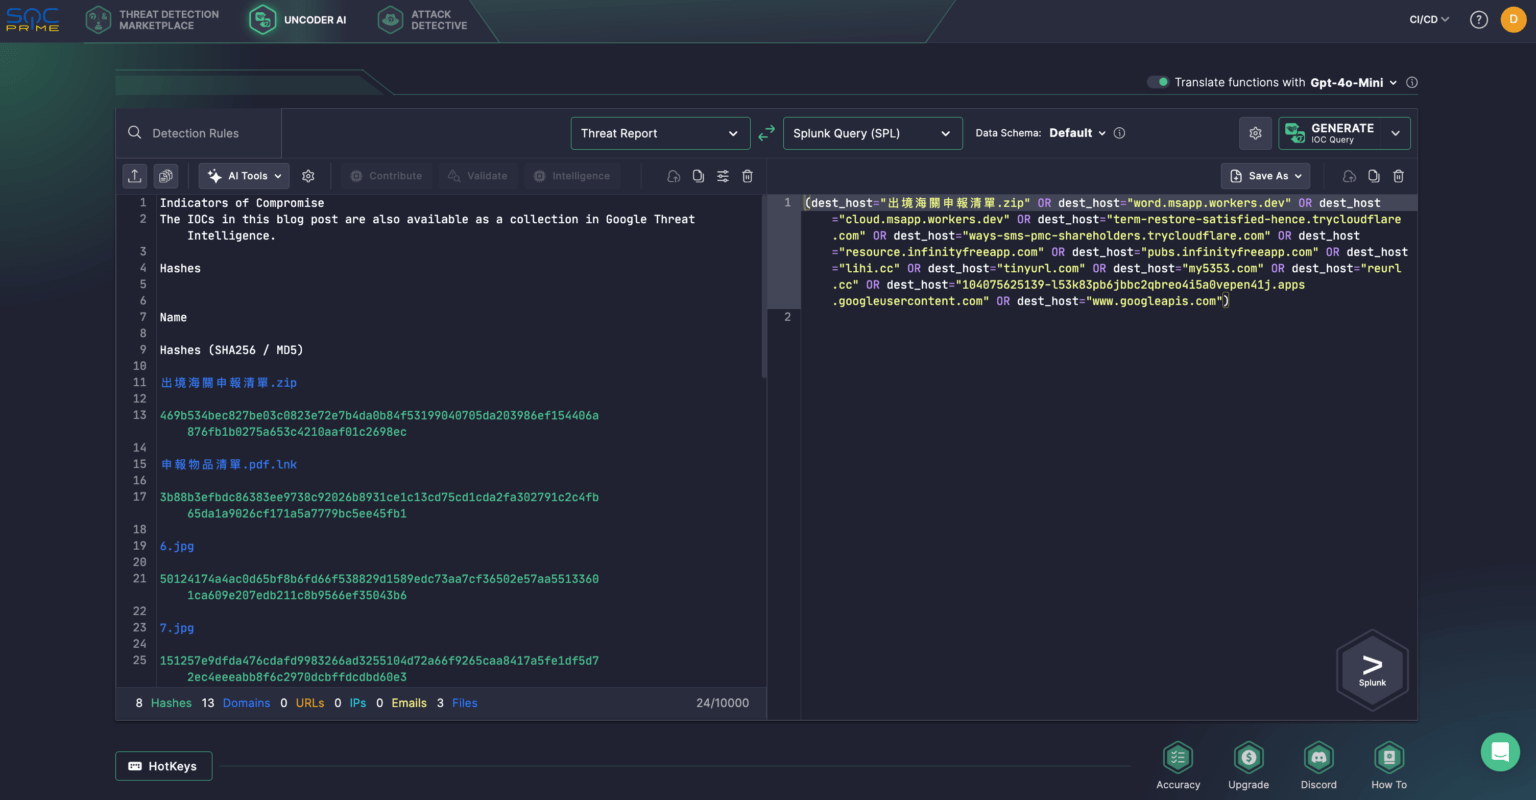1536x800 pixels.
Task: Open generation settings gear beside Generate button
Action: 1255,133
